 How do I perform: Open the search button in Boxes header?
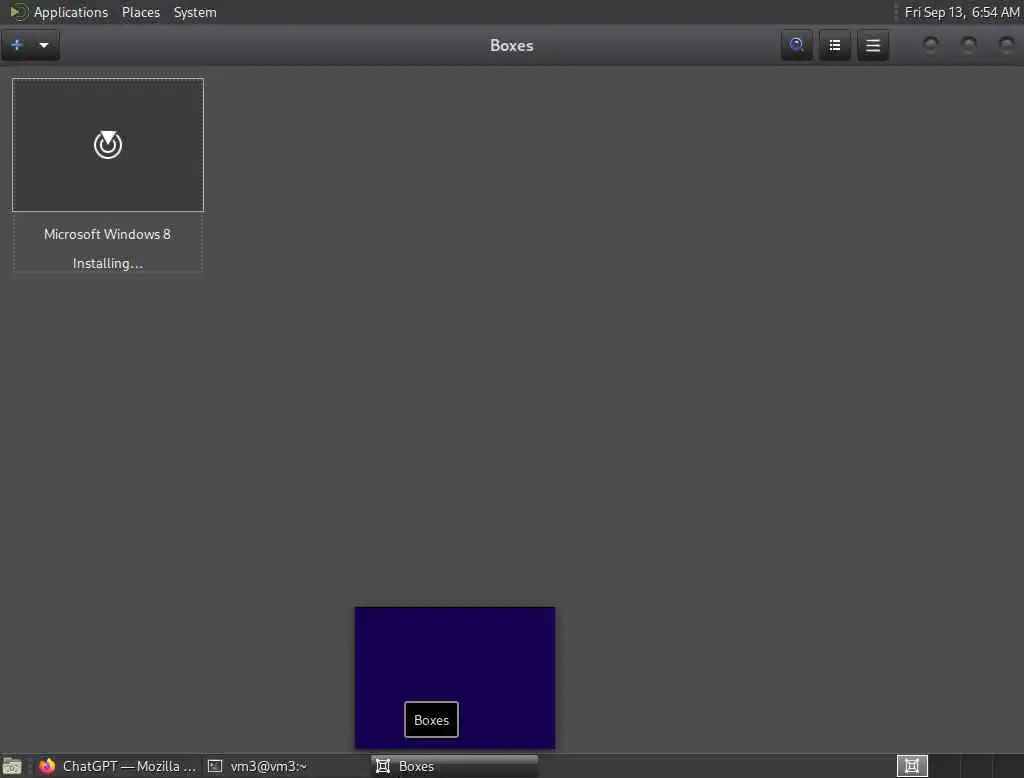[796, 45]
